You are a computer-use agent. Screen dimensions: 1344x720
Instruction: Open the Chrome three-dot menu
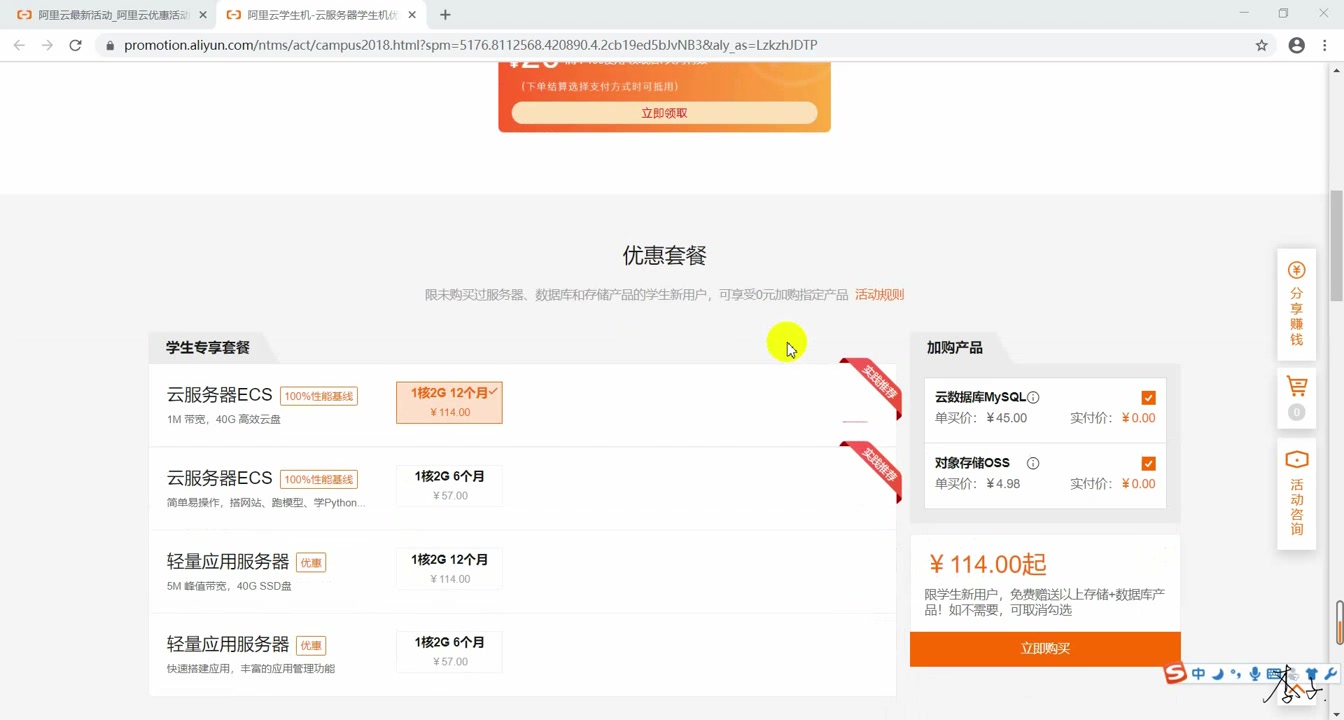1325,45
